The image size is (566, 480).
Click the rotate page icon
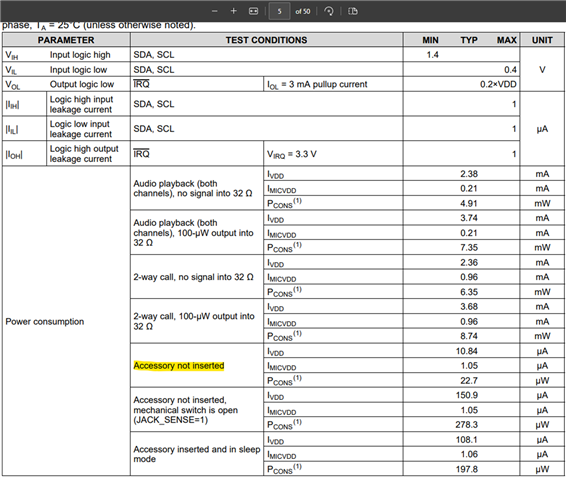click(x=329, y=11)
